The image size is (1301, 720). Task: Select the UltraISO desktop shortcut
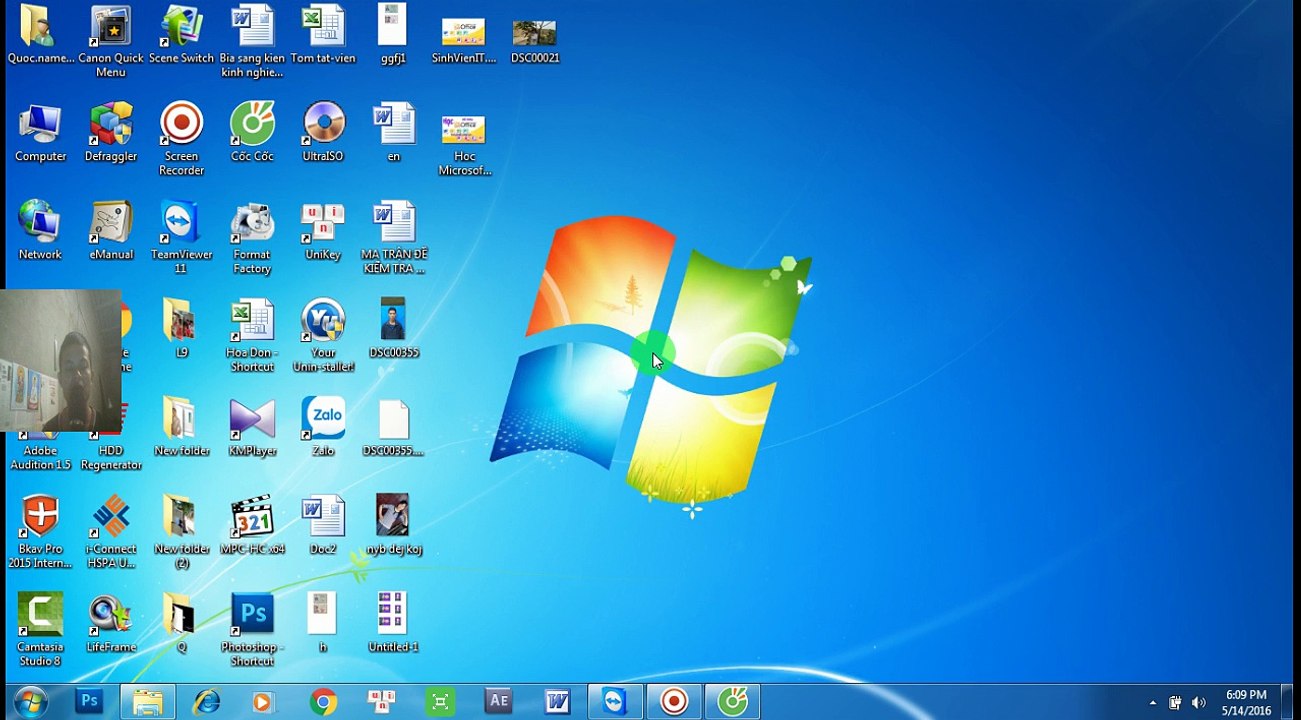pyautogui.click(x=323, y=132)
